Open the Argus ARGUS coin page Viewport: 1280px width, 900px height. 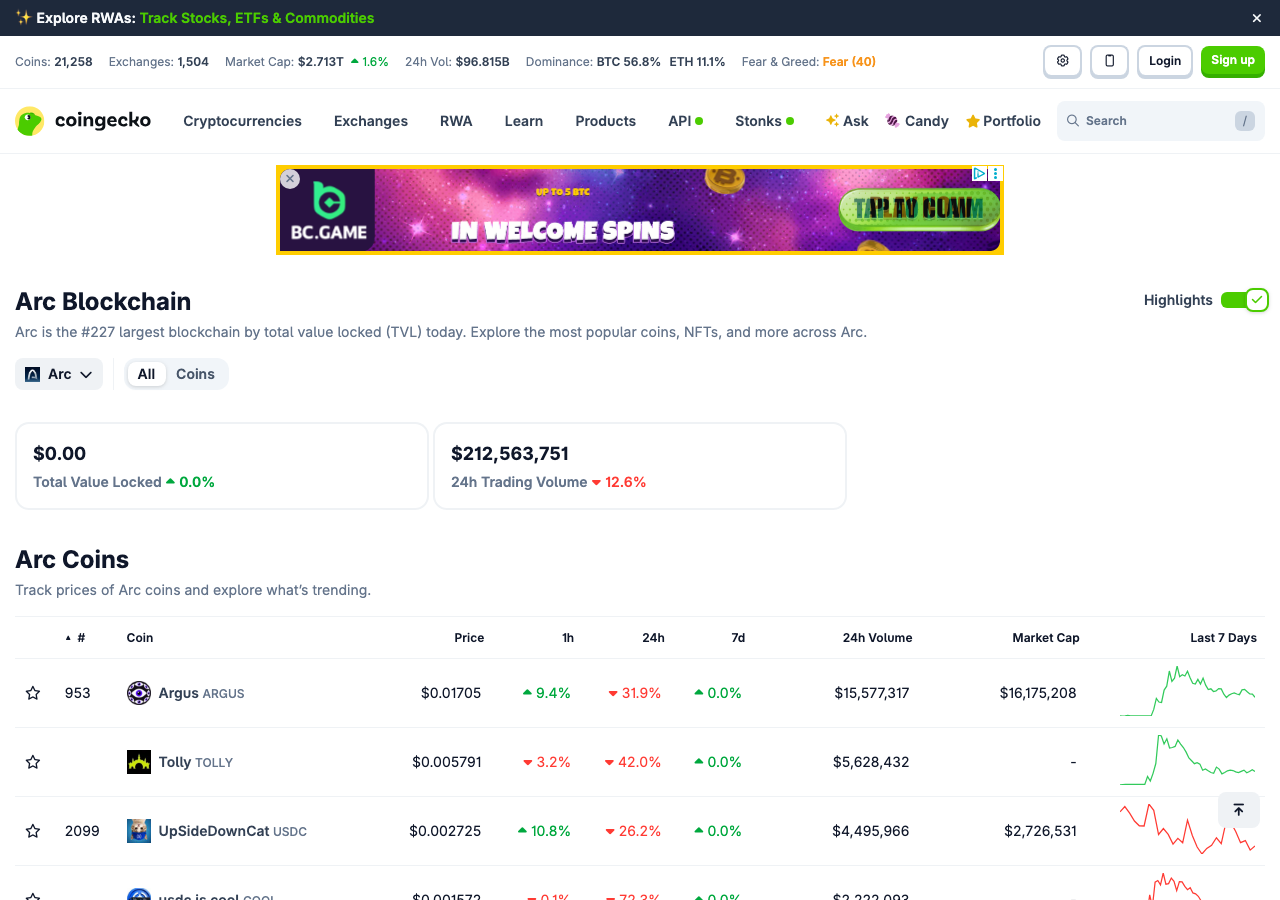pos(201,693)
